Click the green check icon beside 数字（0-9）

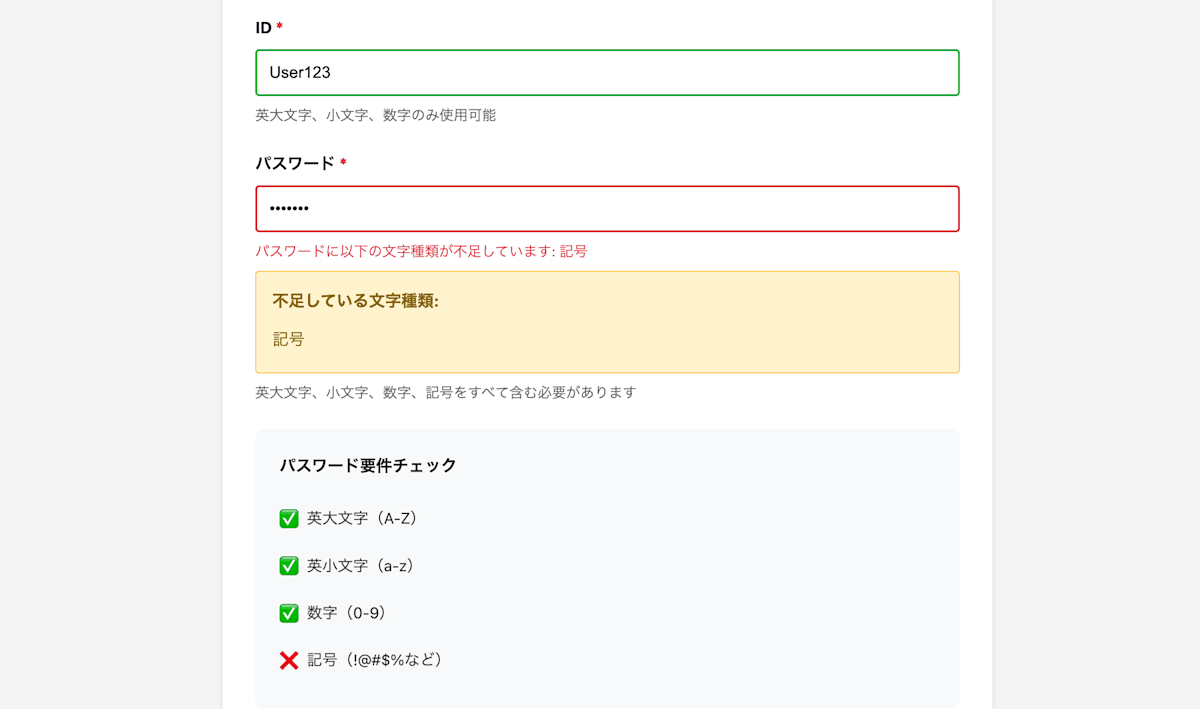click(x=289, y=612)
